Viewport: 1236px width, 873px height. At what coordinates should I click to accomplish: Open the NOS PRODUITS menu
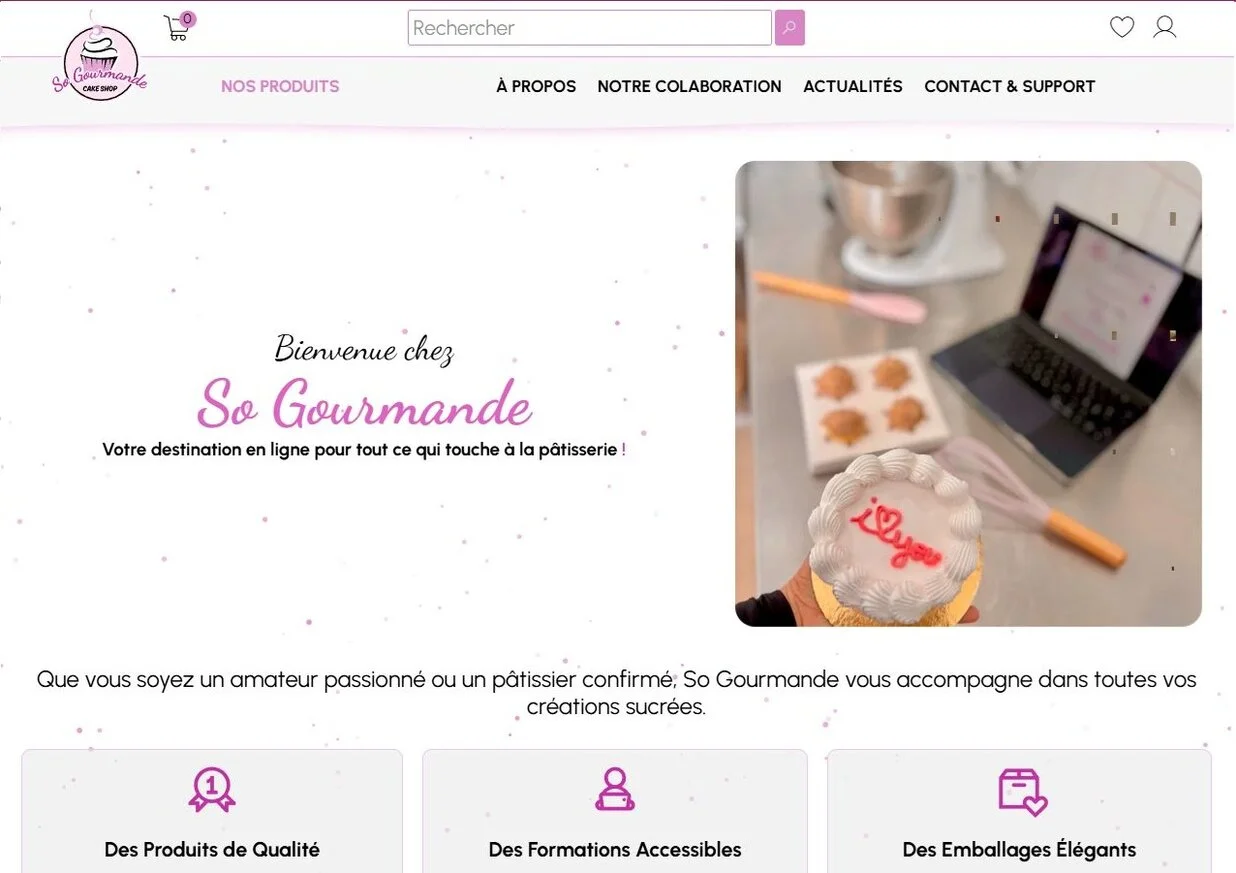[280, 86]
